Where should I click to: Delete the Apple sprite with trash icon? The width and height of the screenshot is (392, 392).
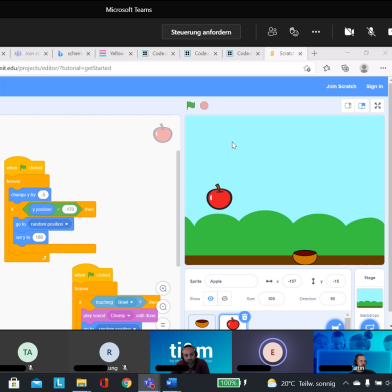245,317
